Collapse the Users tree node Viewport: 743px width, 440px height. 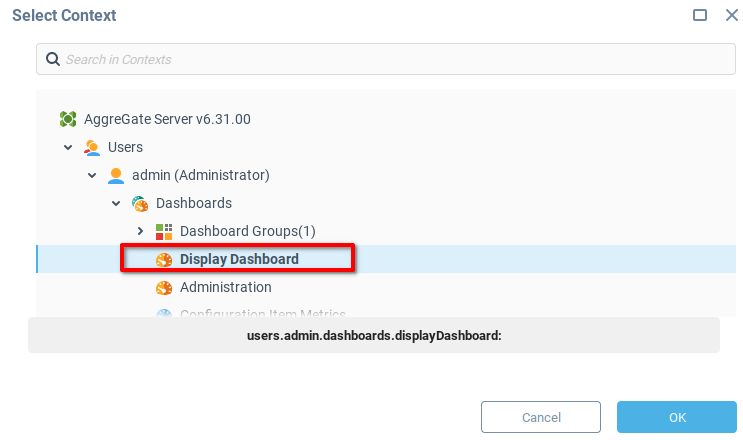point(68,147)
